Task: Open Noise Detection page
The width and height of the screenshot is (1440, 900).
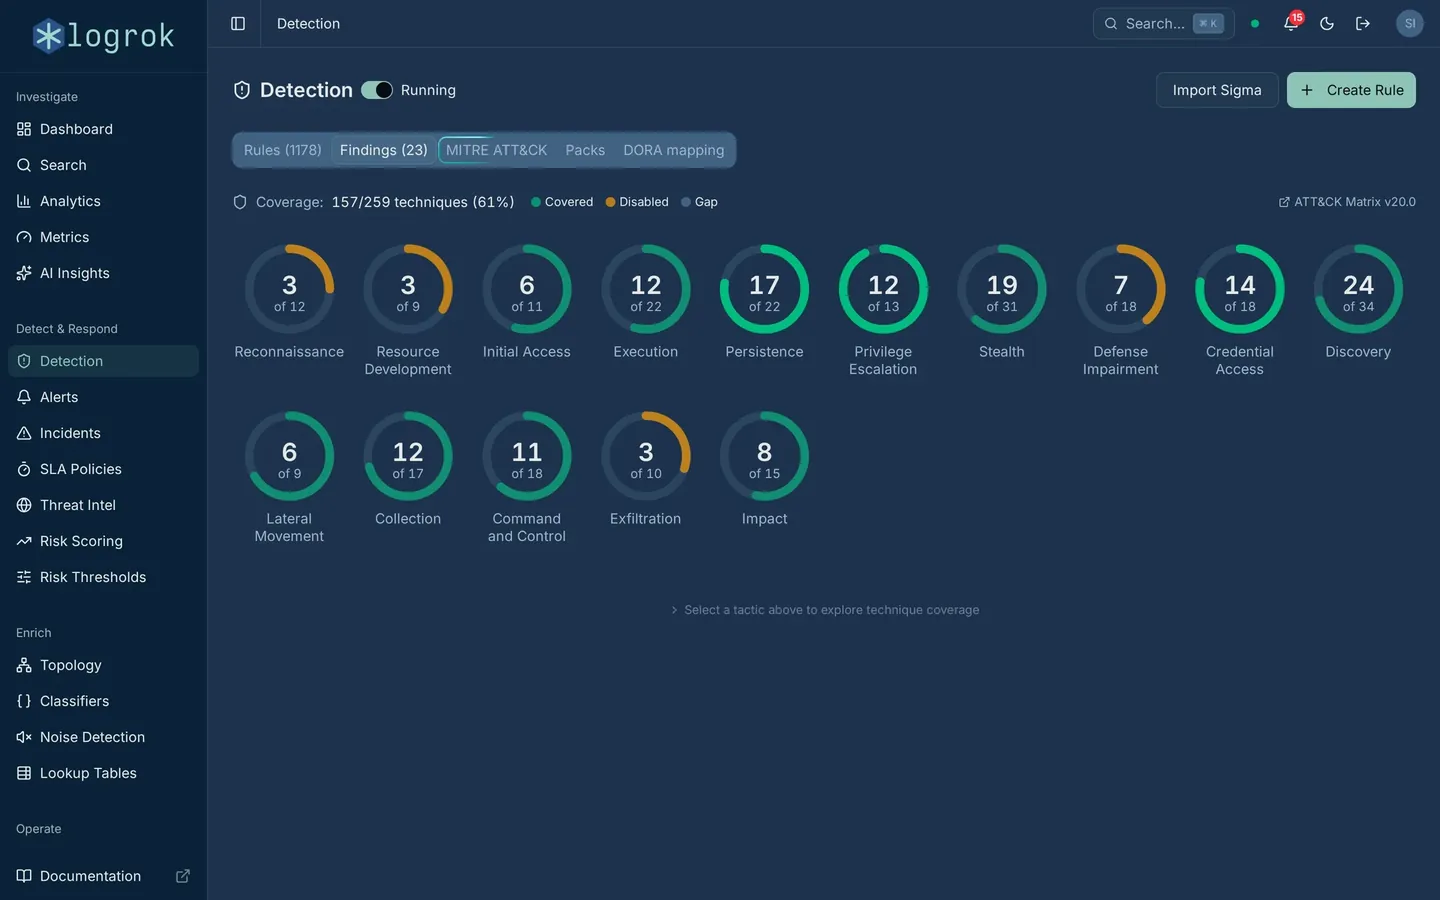Action: point(103,737)
